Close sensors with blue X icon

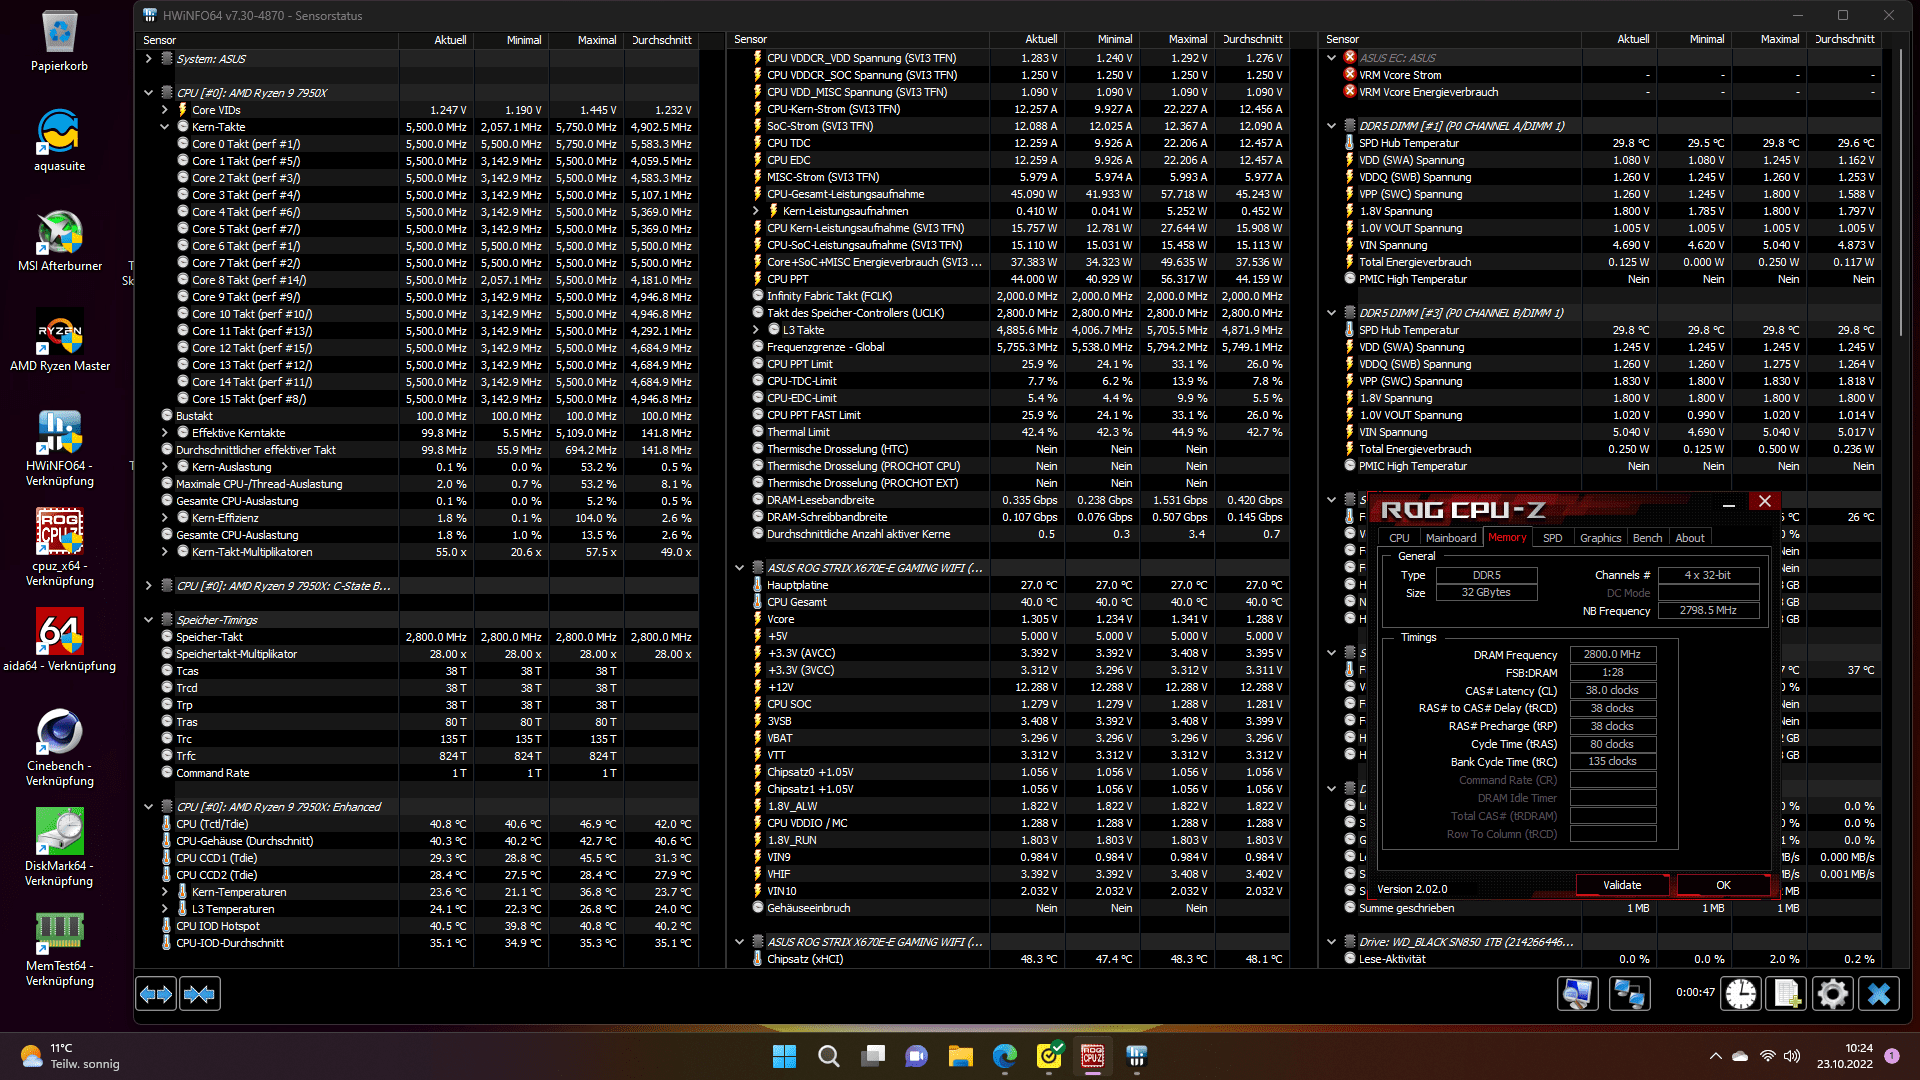point(1879,994)
